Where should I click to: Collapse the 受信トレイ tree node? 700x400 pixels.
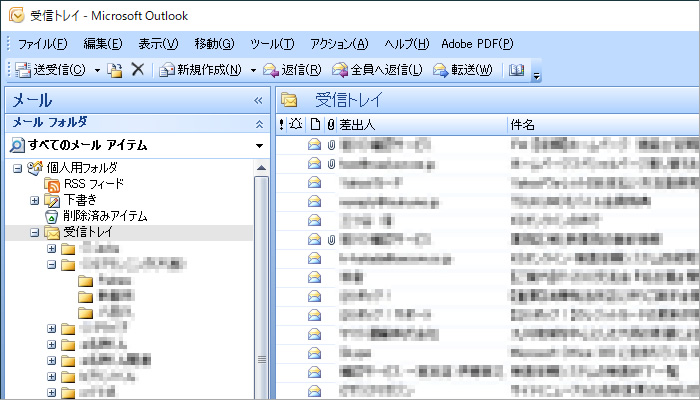pos(34,233)
